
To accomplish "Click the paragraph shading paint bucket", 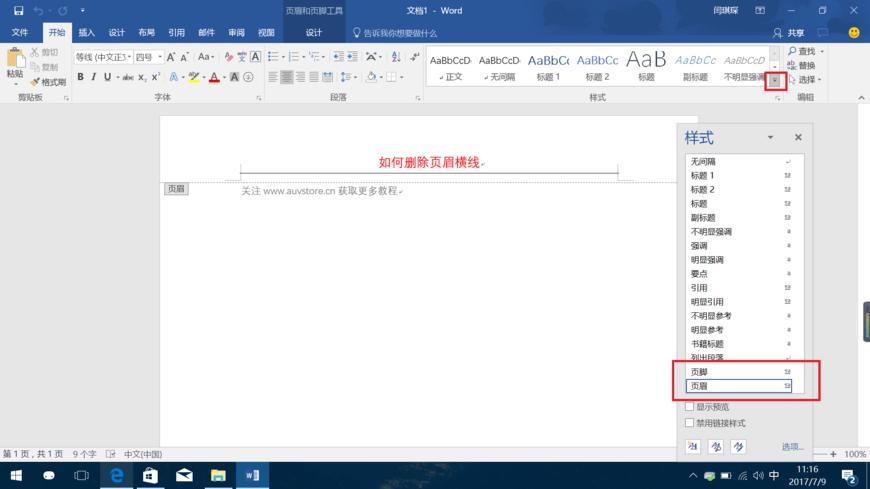I will tap(371, 77).
